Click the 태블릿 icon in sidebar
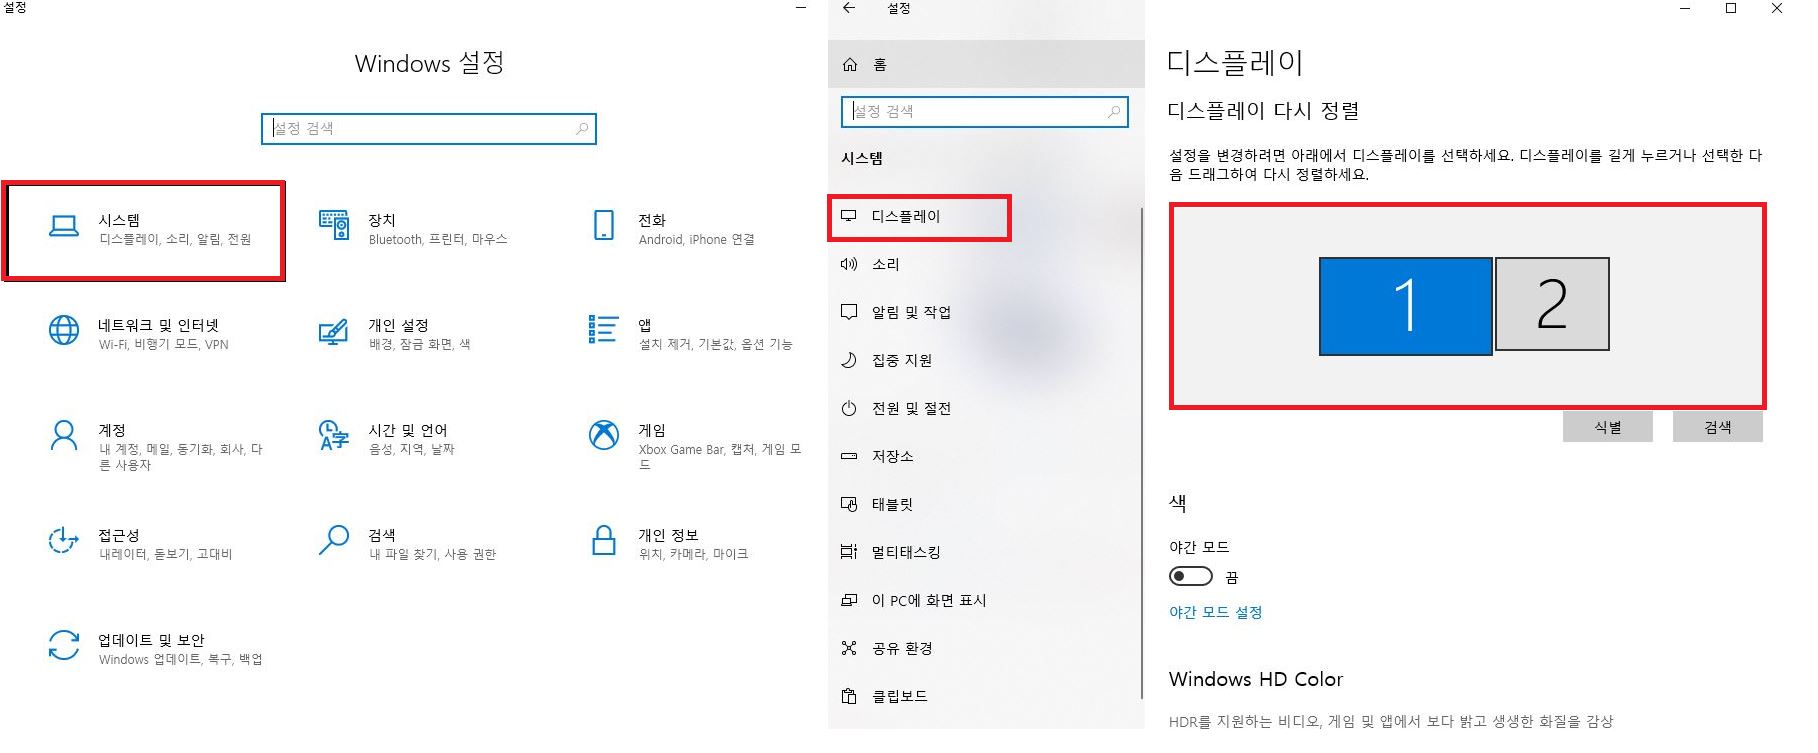Image resolution: width=1818 pixels, height=753 pixels. [849, 504]
